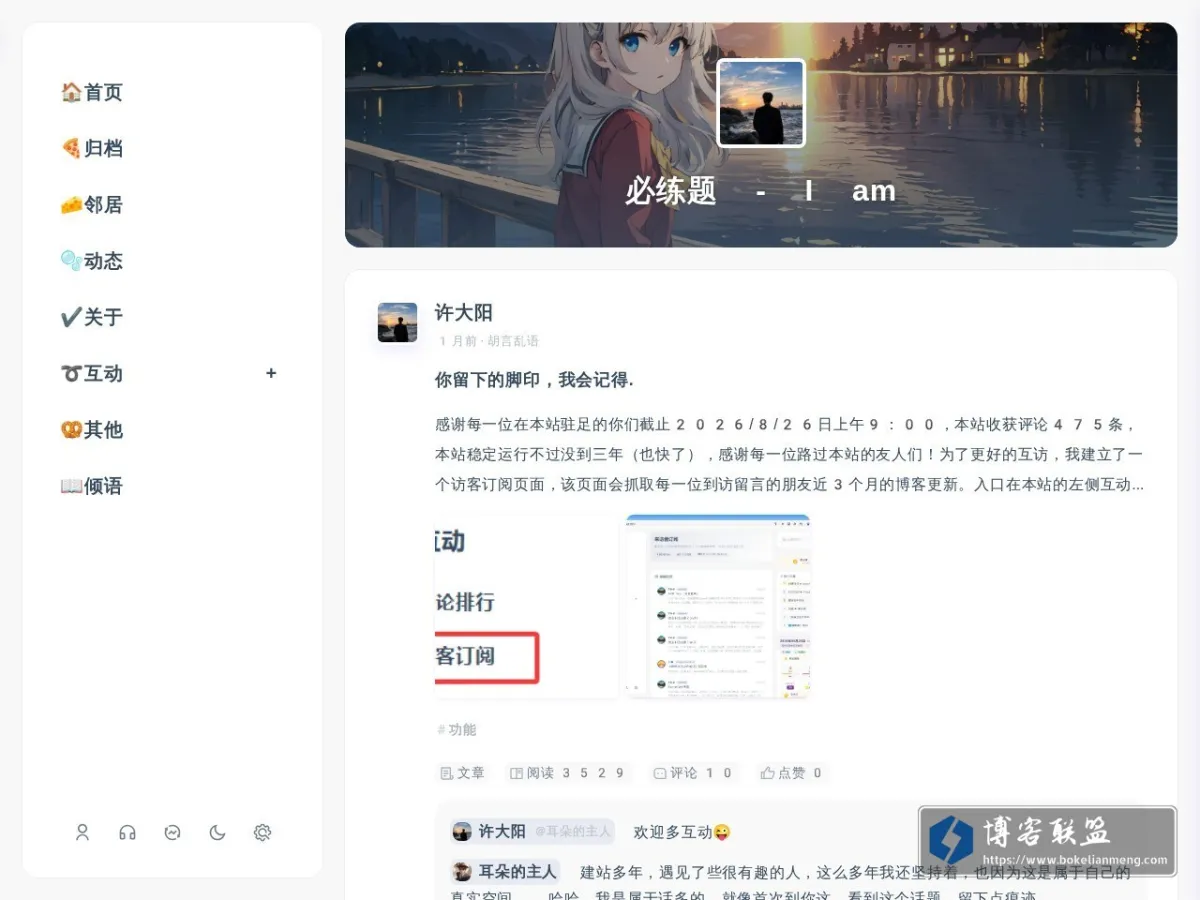Open the 胡言乱语 category link
The width and height of the screenshot is (1200, 900).
[513, 341]
